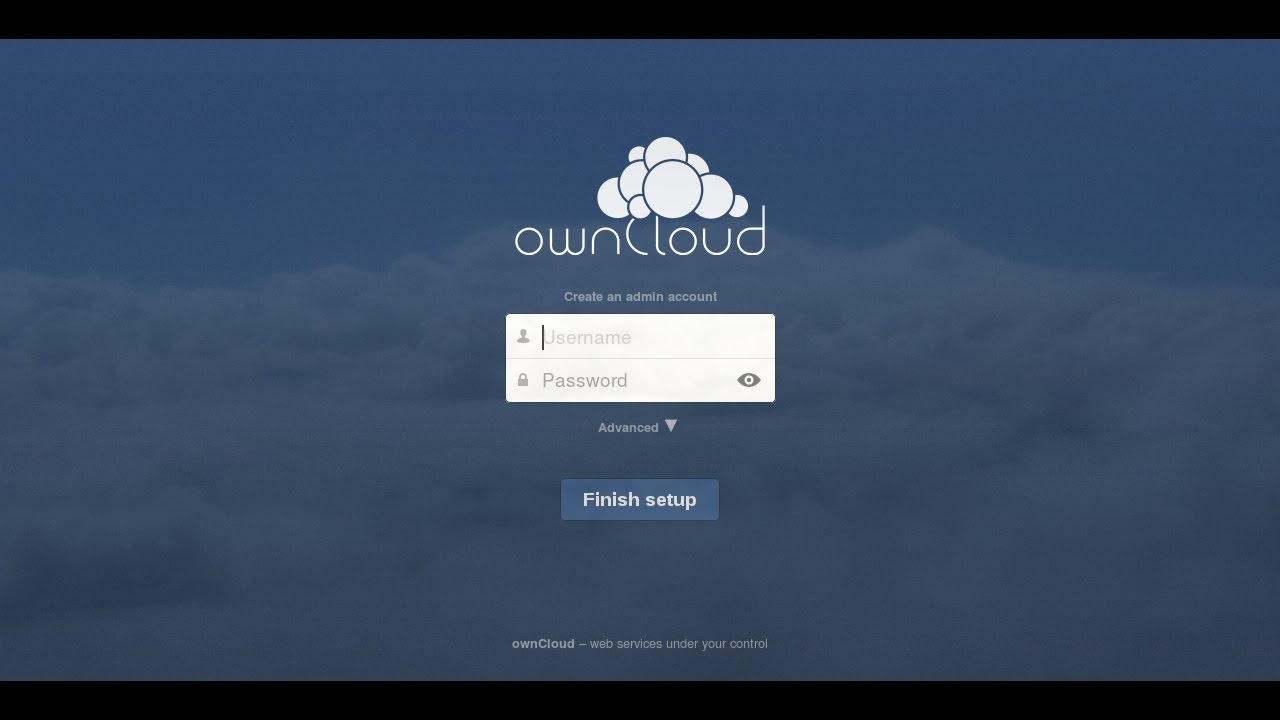Toggle password visibility eye icon
The image size is (1280, 720).
click(x=749, y=380)
